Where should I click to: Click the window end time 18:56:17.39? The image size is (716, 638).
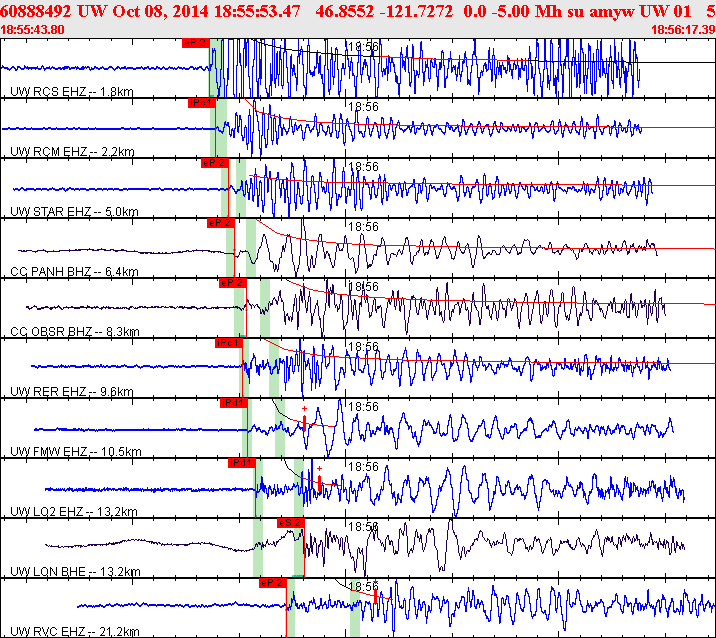point(683,30)
